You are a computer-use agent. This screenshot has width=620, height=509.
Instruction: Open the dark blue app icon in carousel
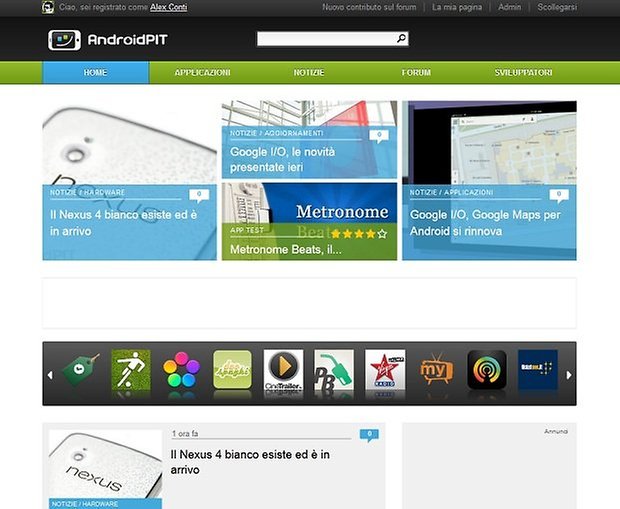(538, 369)
